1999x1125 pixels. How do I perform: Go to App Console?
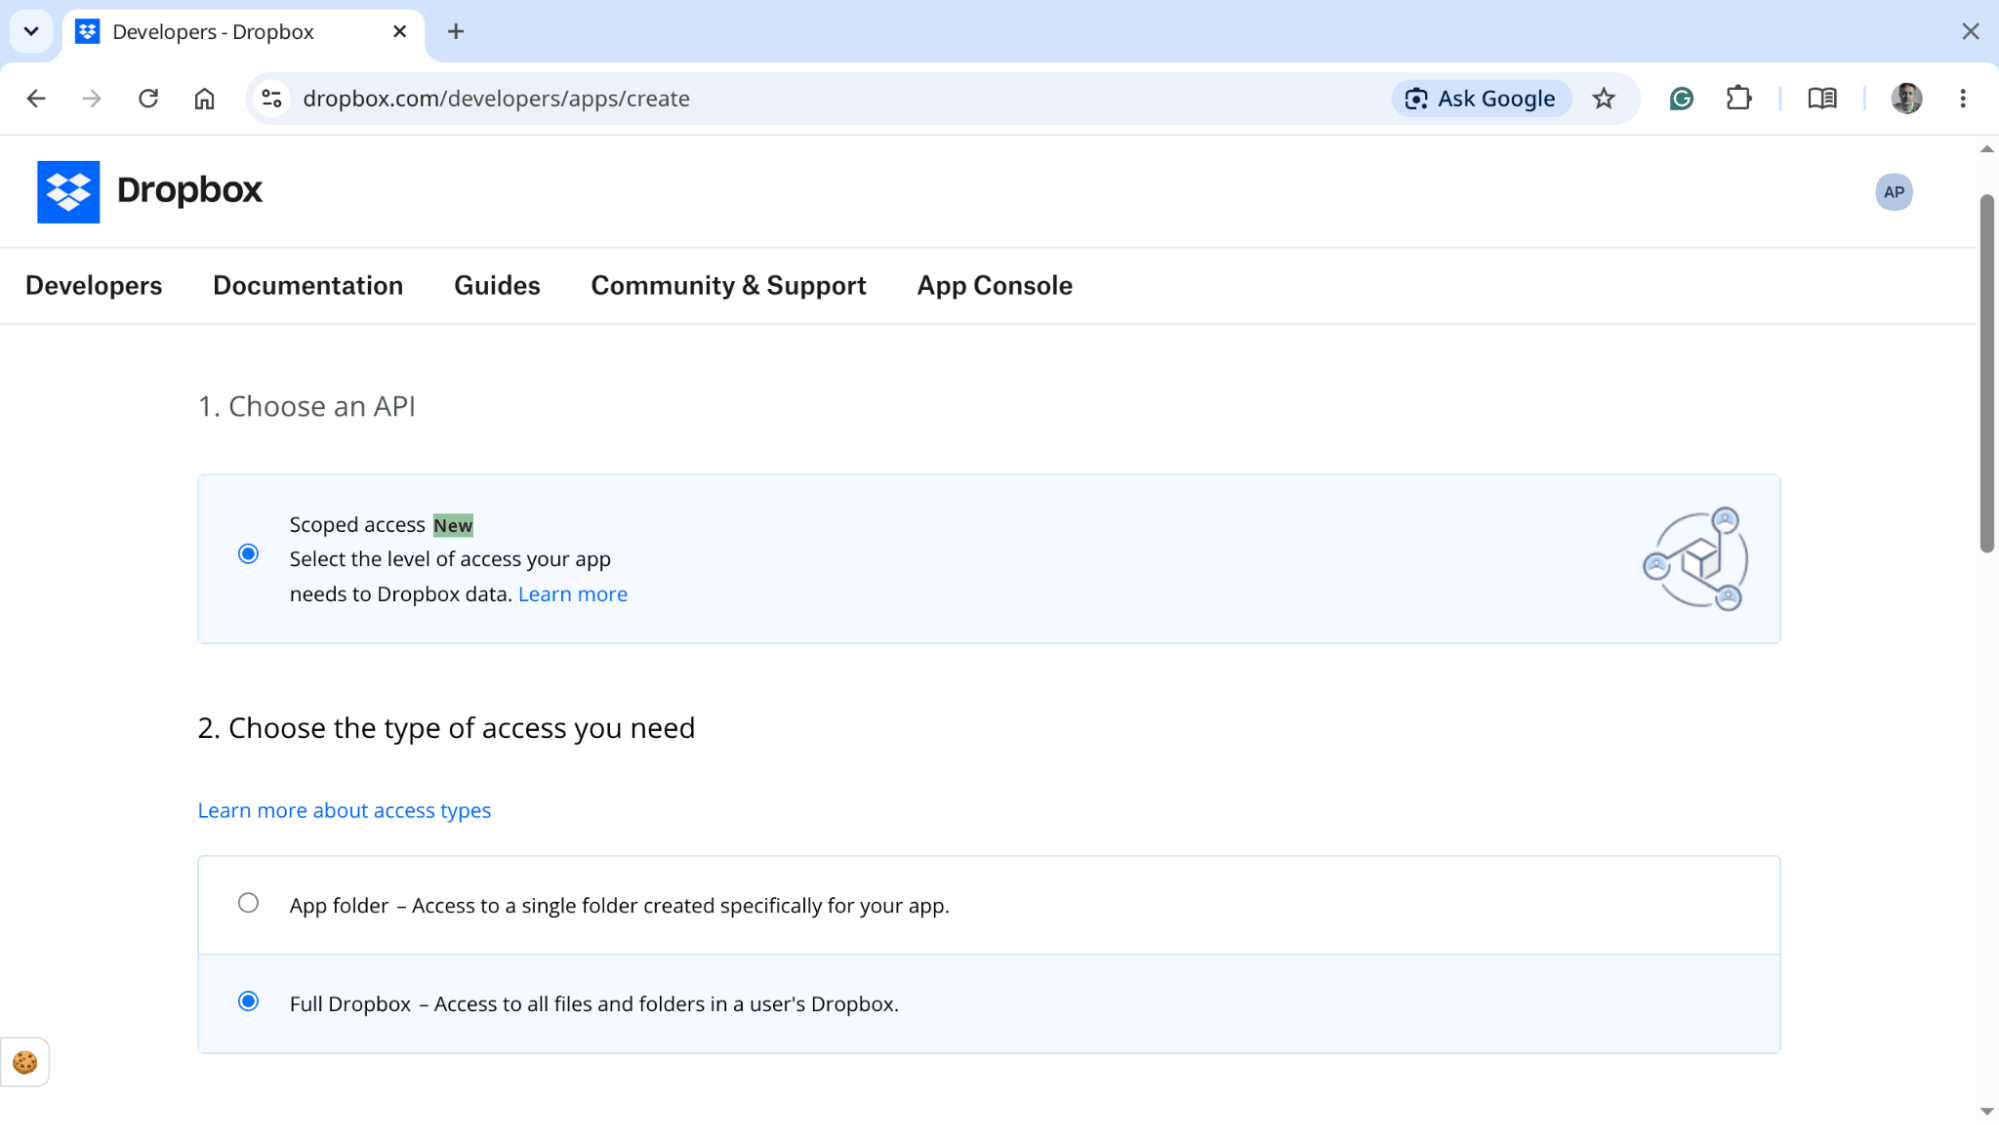[x=994, y=285]
